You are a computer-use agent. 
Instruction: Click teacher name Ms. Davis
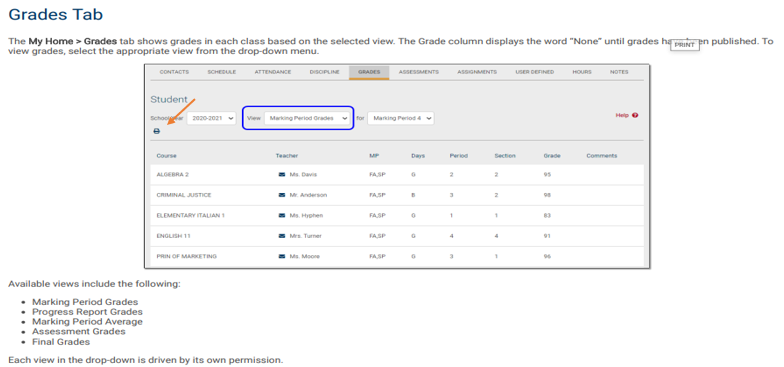[x=304, y=174]
